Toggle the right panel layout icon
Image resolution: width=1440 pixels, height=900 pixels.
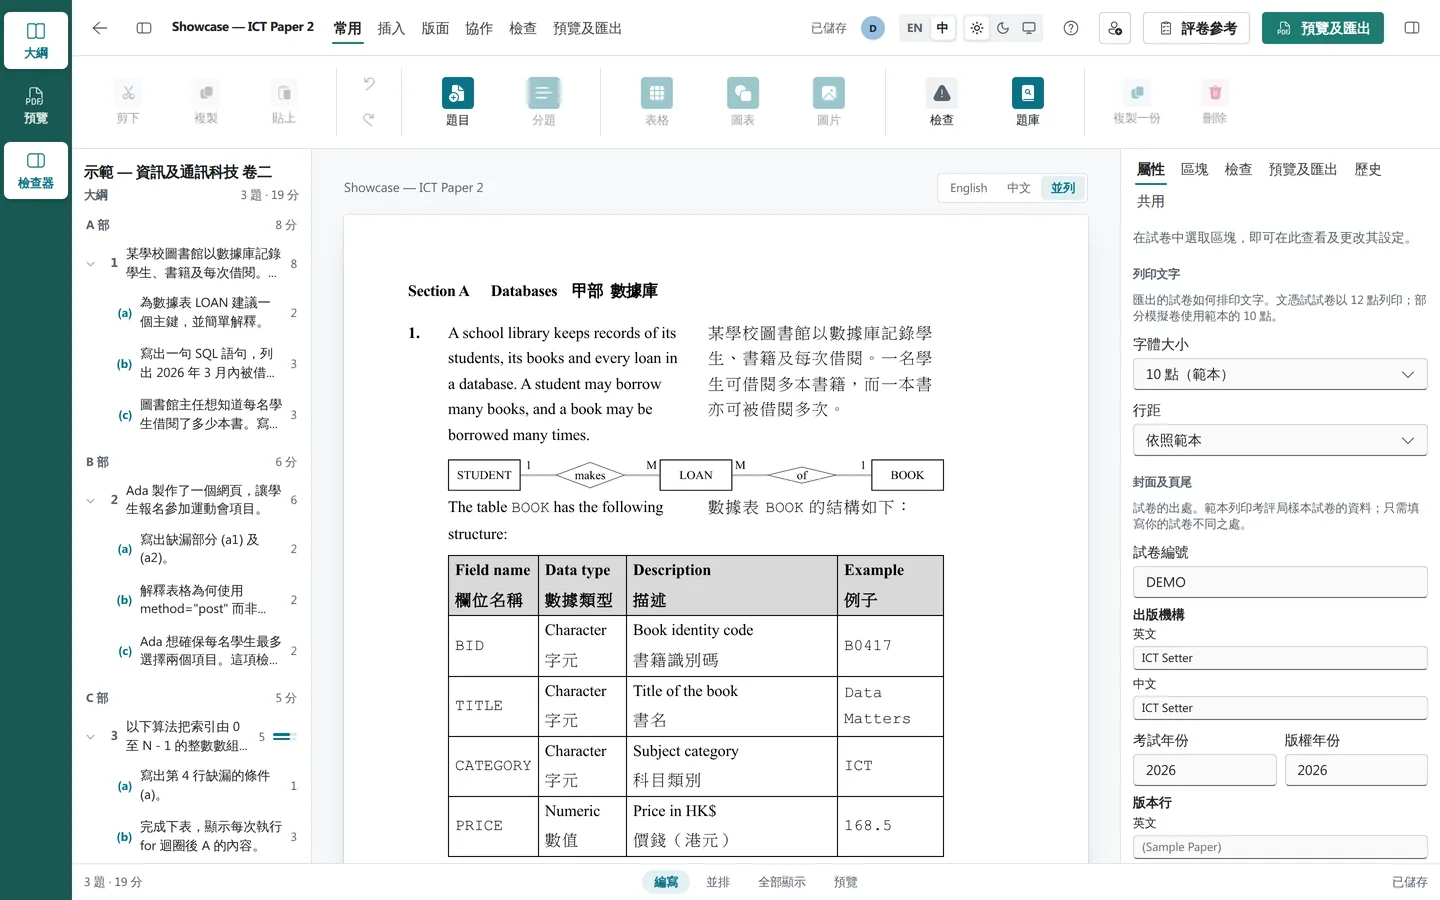[x=1412, y=28]
